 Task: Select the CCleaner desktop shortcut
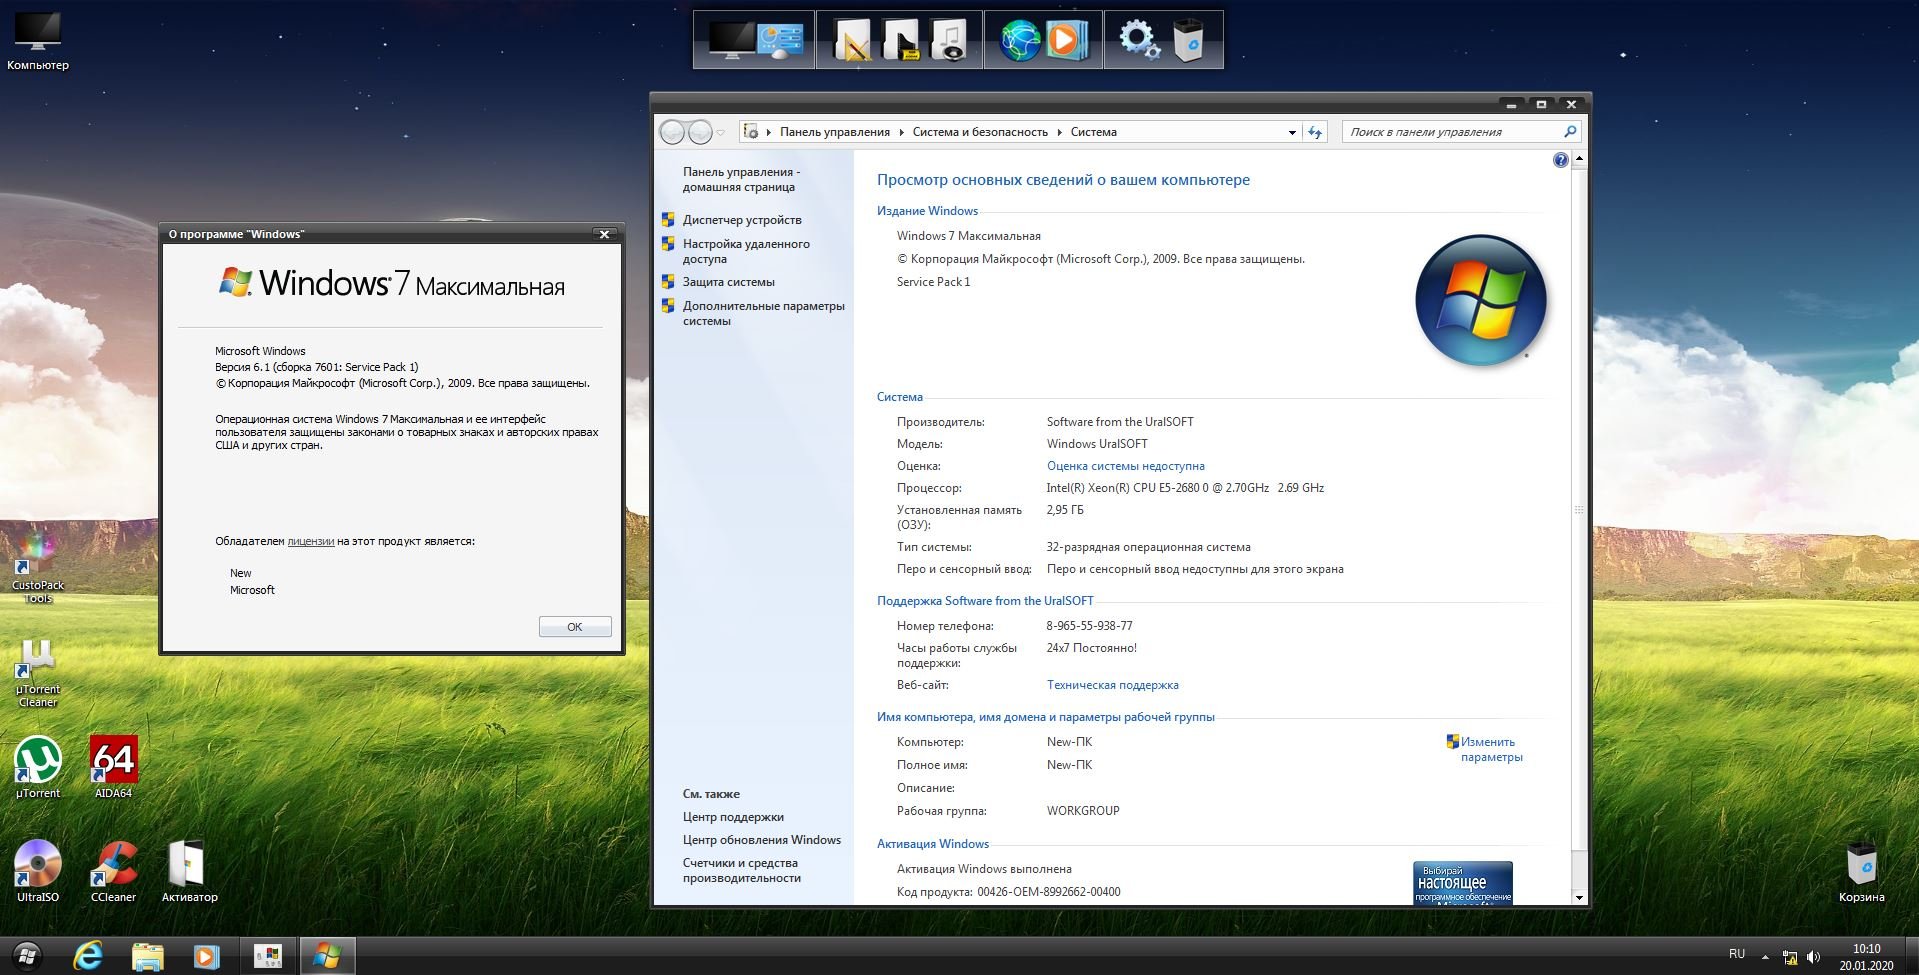click(x=113, y=871)
